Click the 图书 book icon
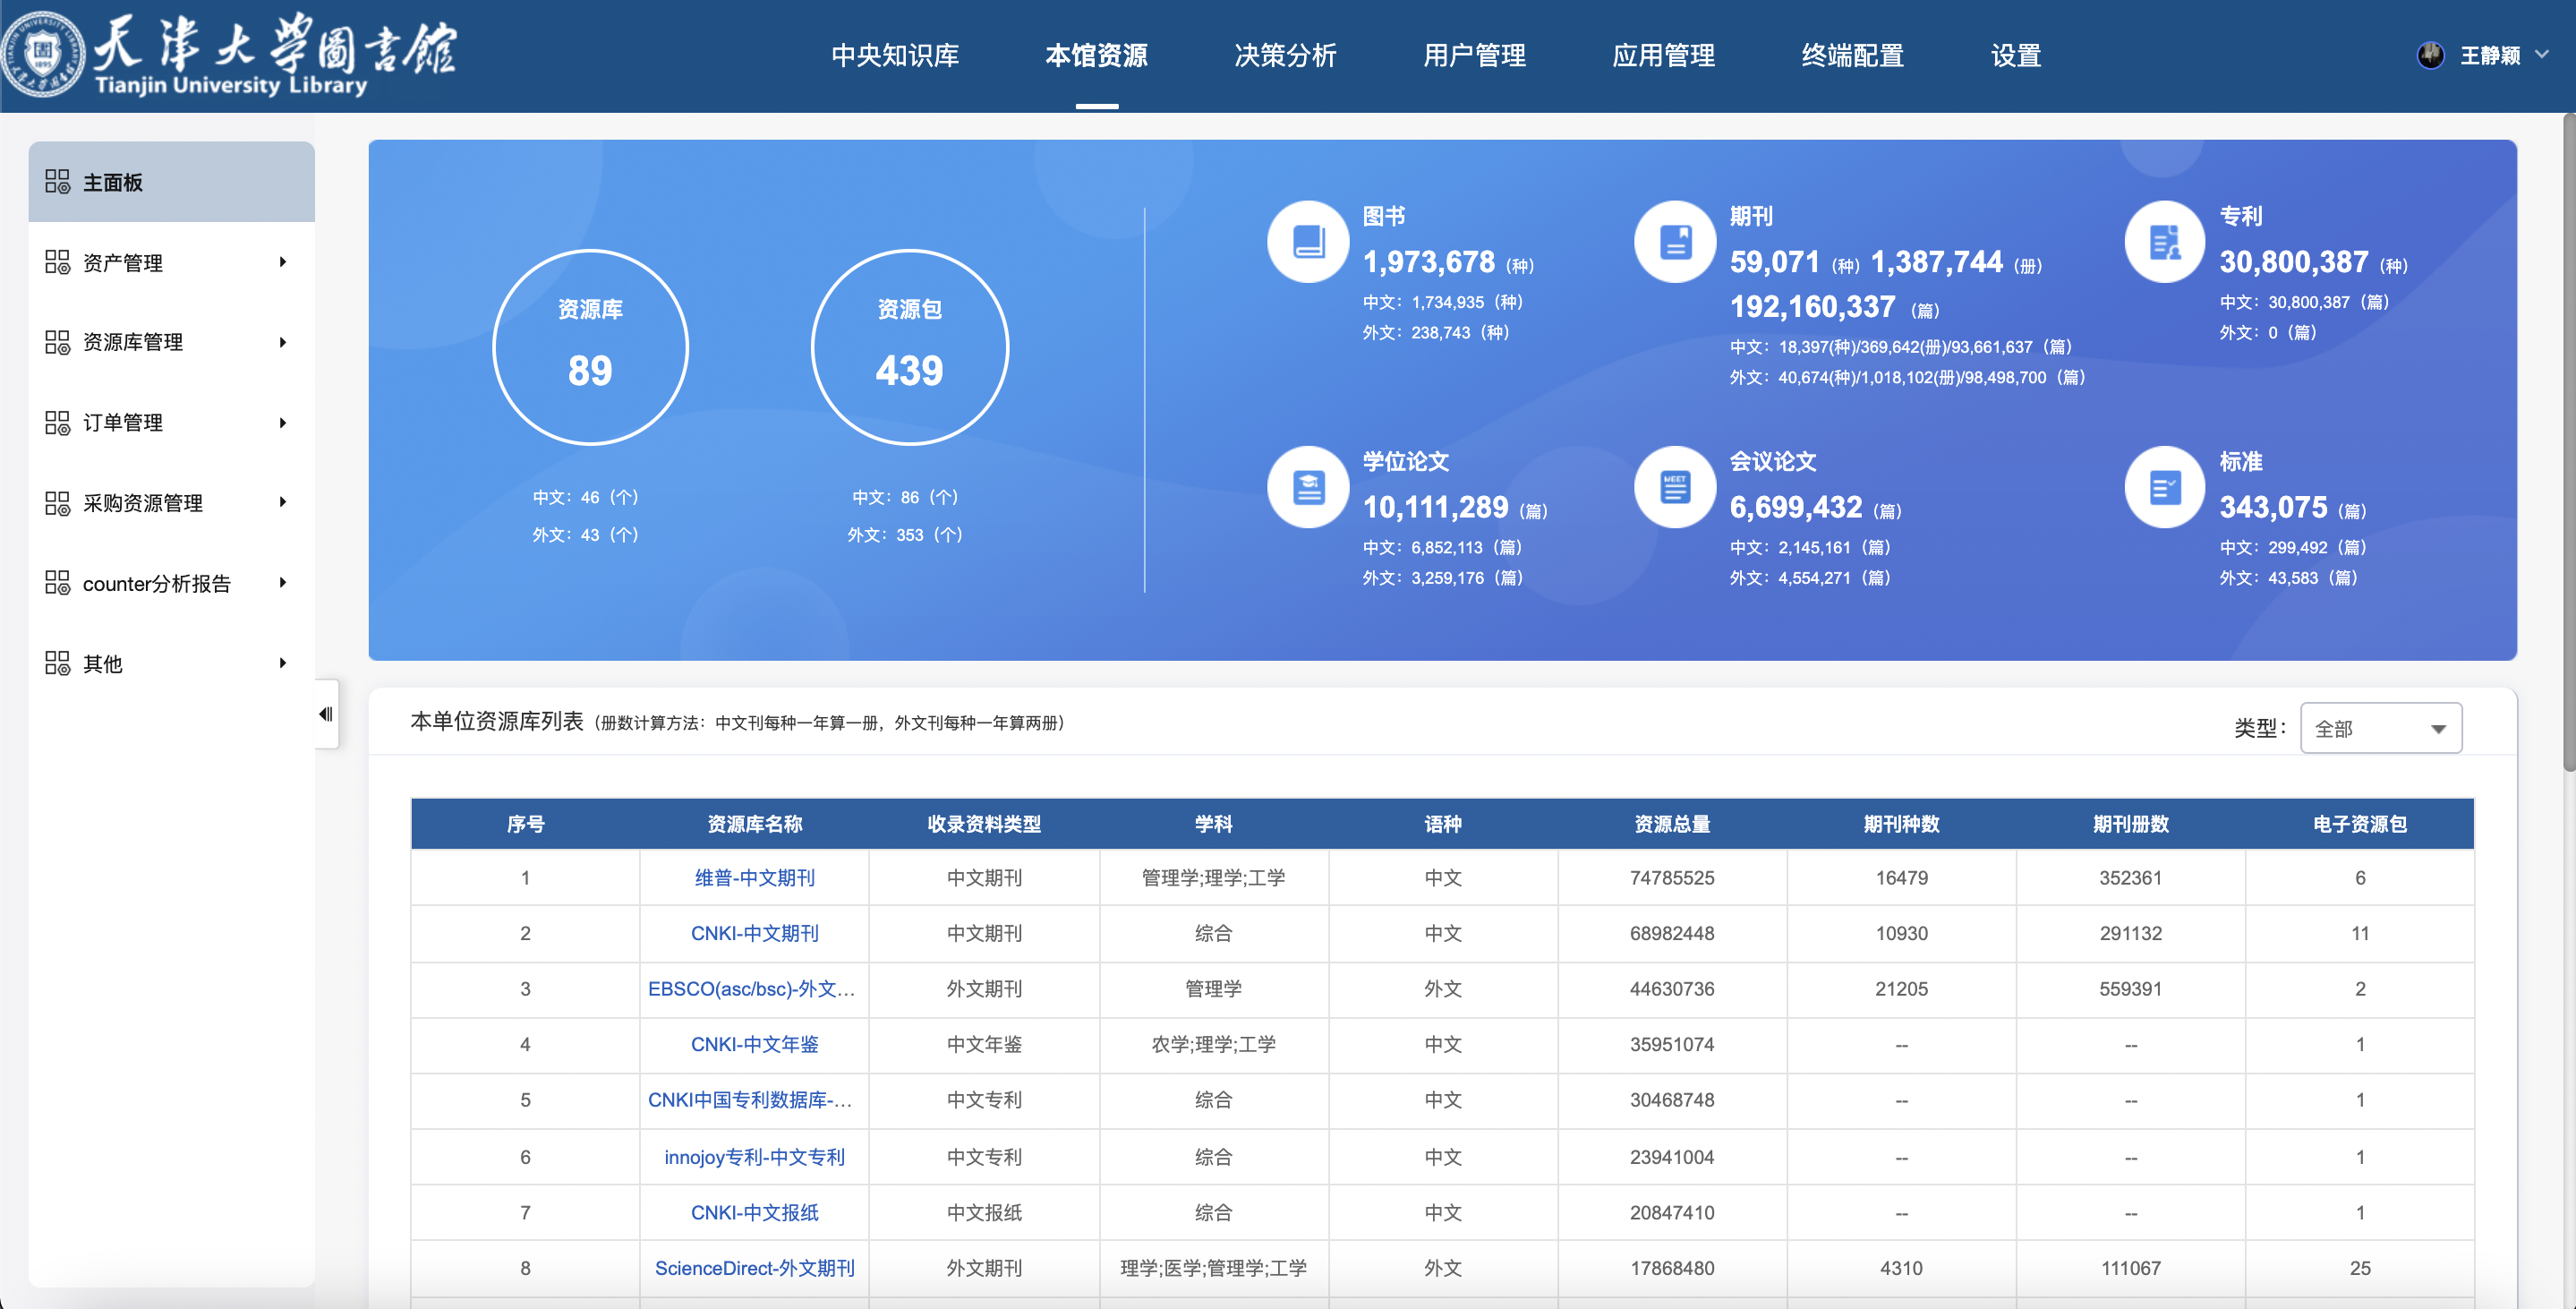The image size is (2576, 1309). pos(1308,242)
